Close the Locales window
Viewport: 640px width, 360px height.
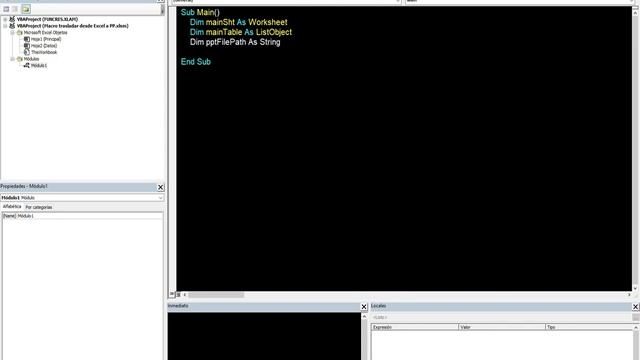(636, 307)
